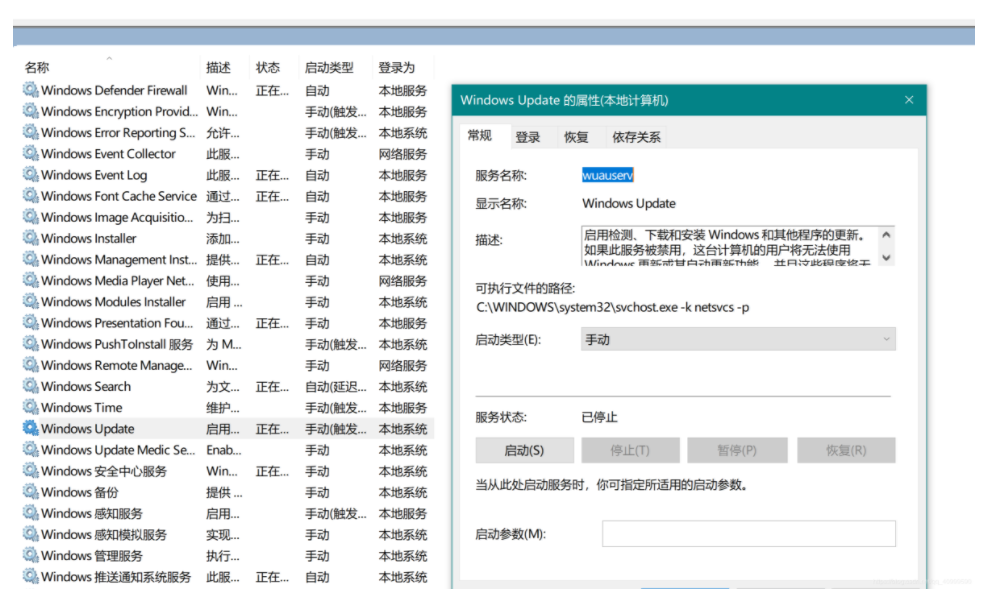This screenshot has height=614, width=986.
Task: Select the Windows 感知服务 gear icon
Action: tap(30, 513)
